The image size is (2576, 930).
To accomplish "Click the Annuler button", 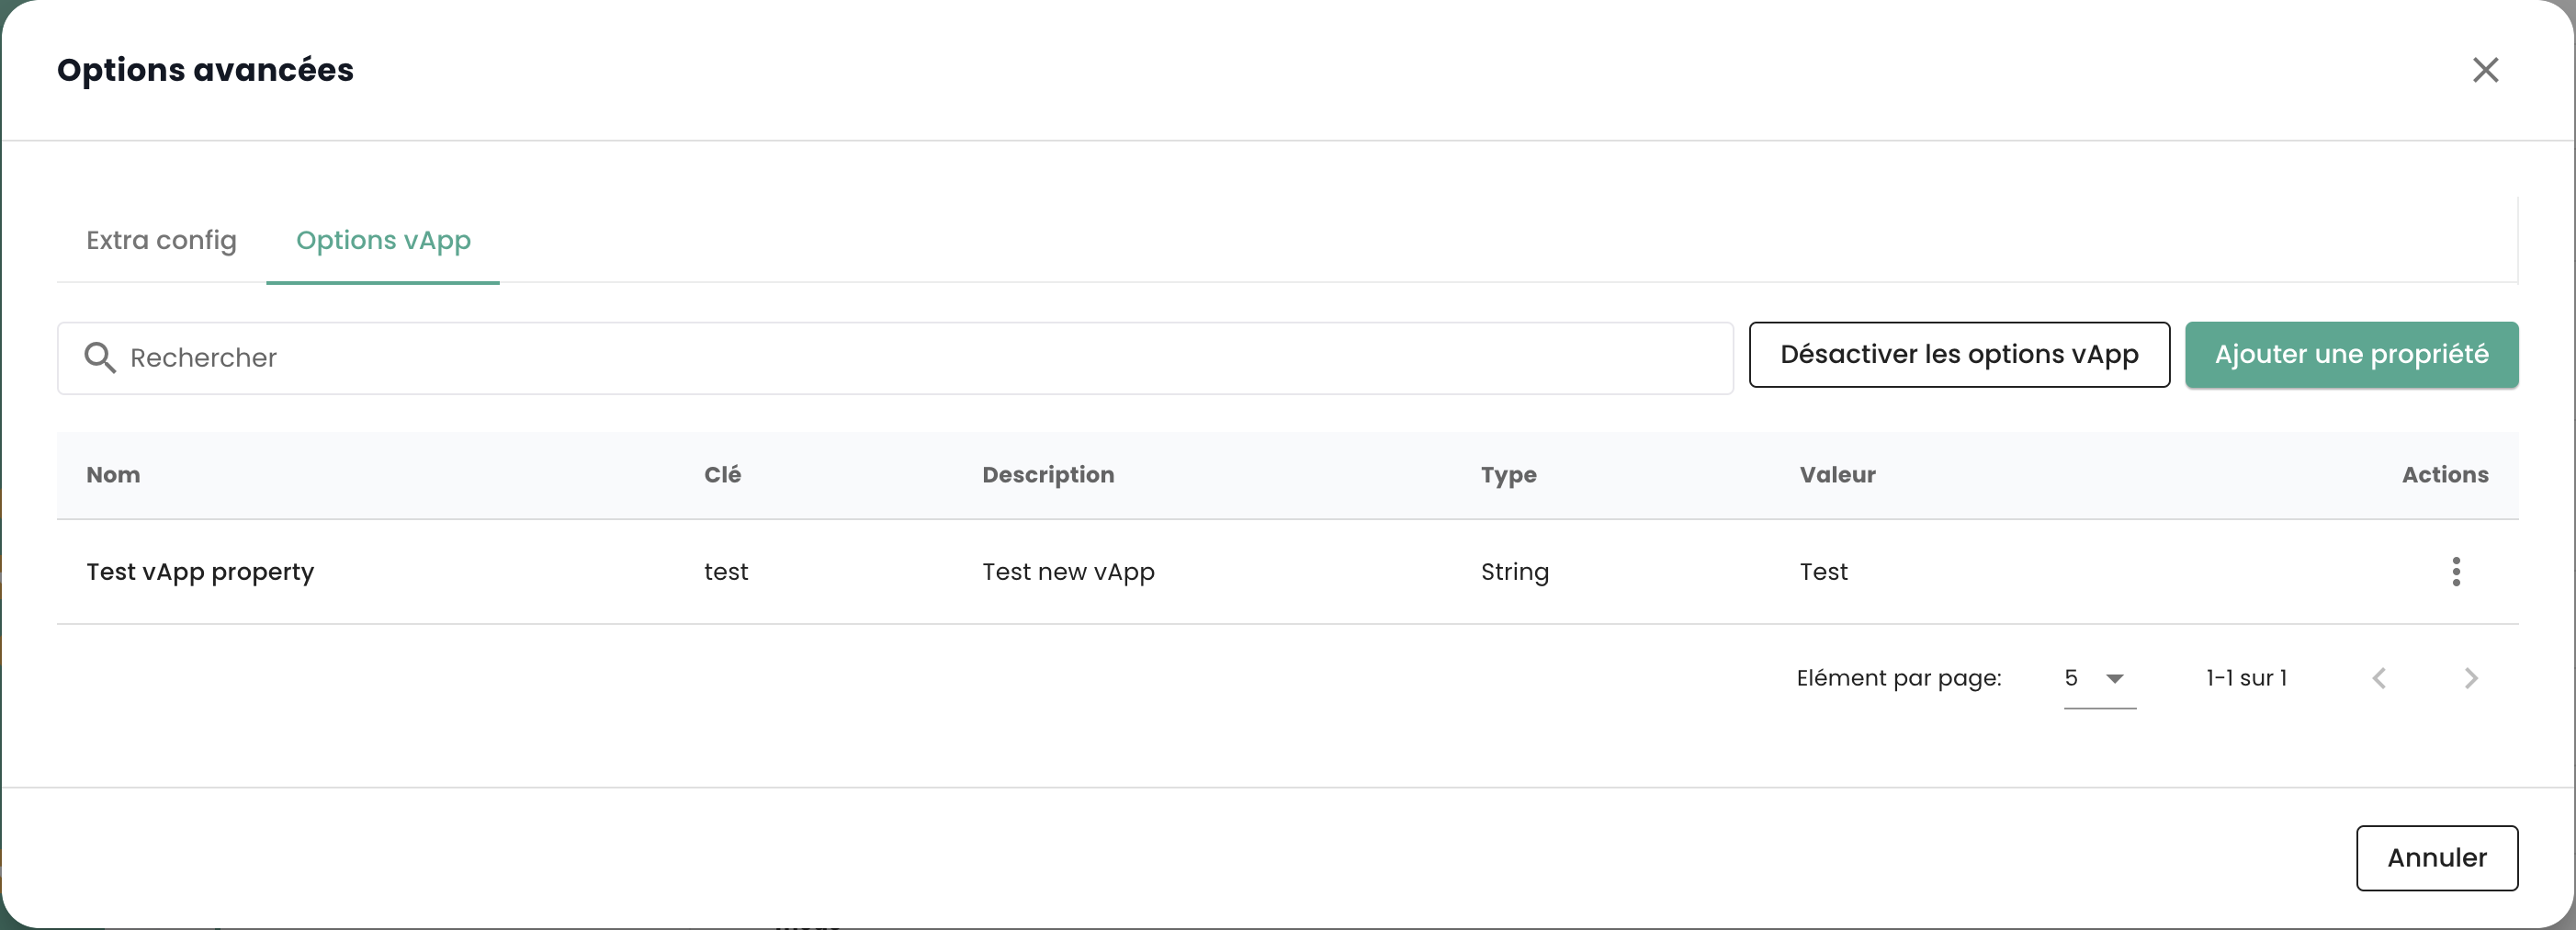I will click(2436, 858).
